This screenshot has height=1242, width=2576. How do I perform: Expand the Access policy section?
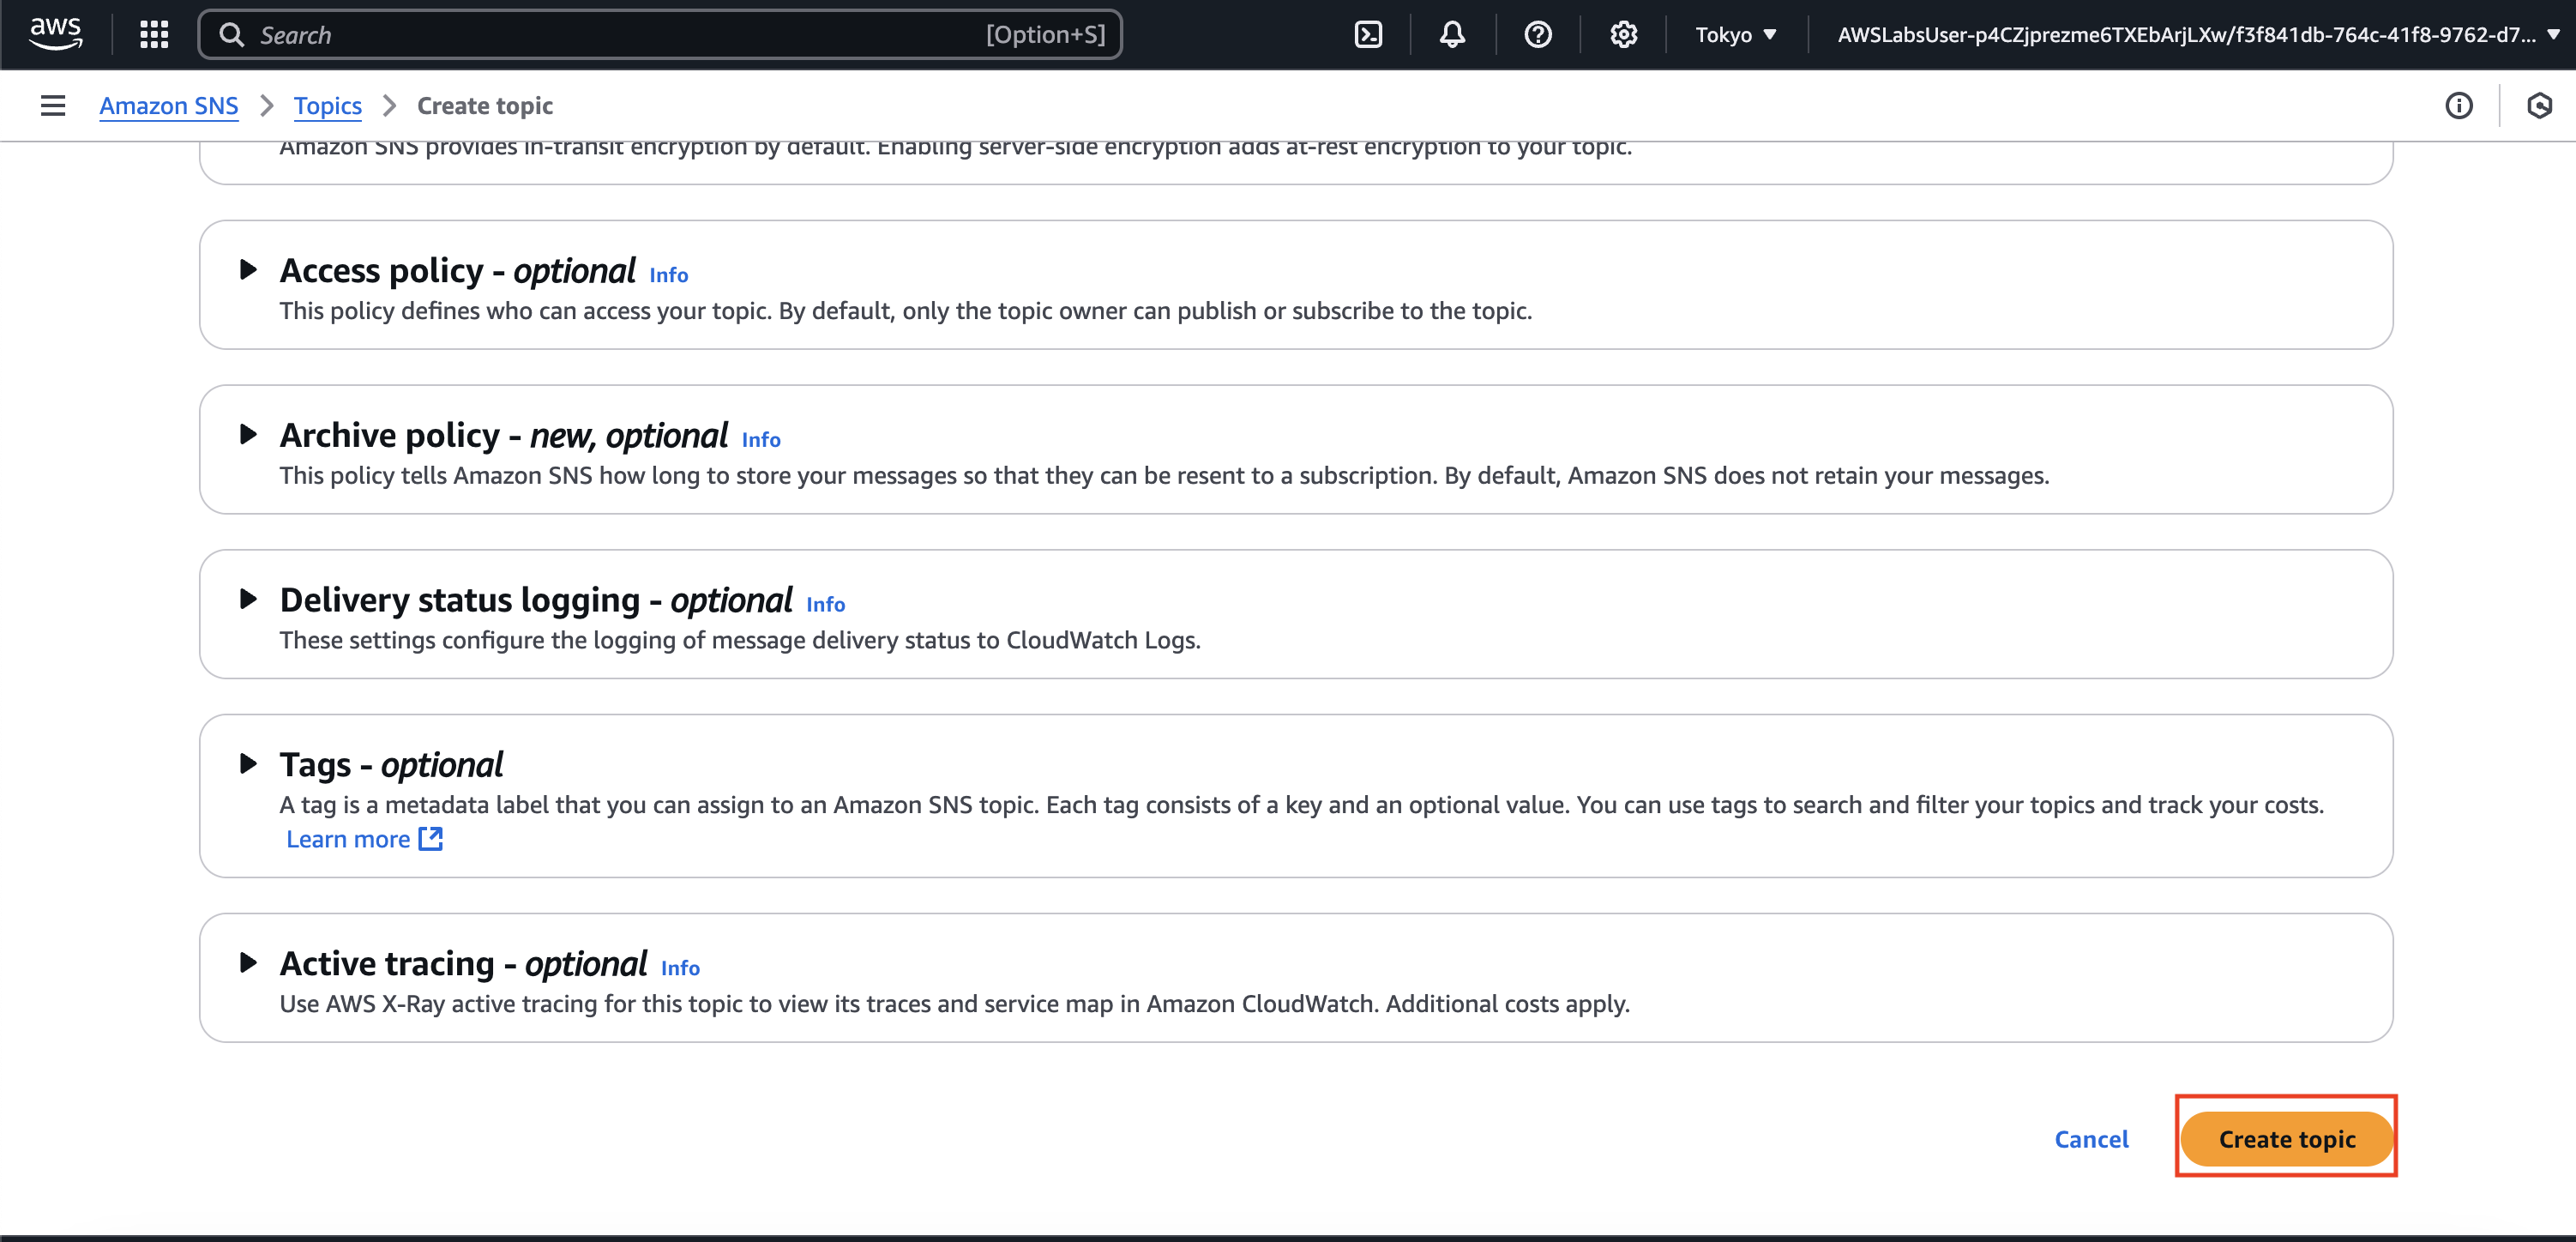tap(248, 270)
